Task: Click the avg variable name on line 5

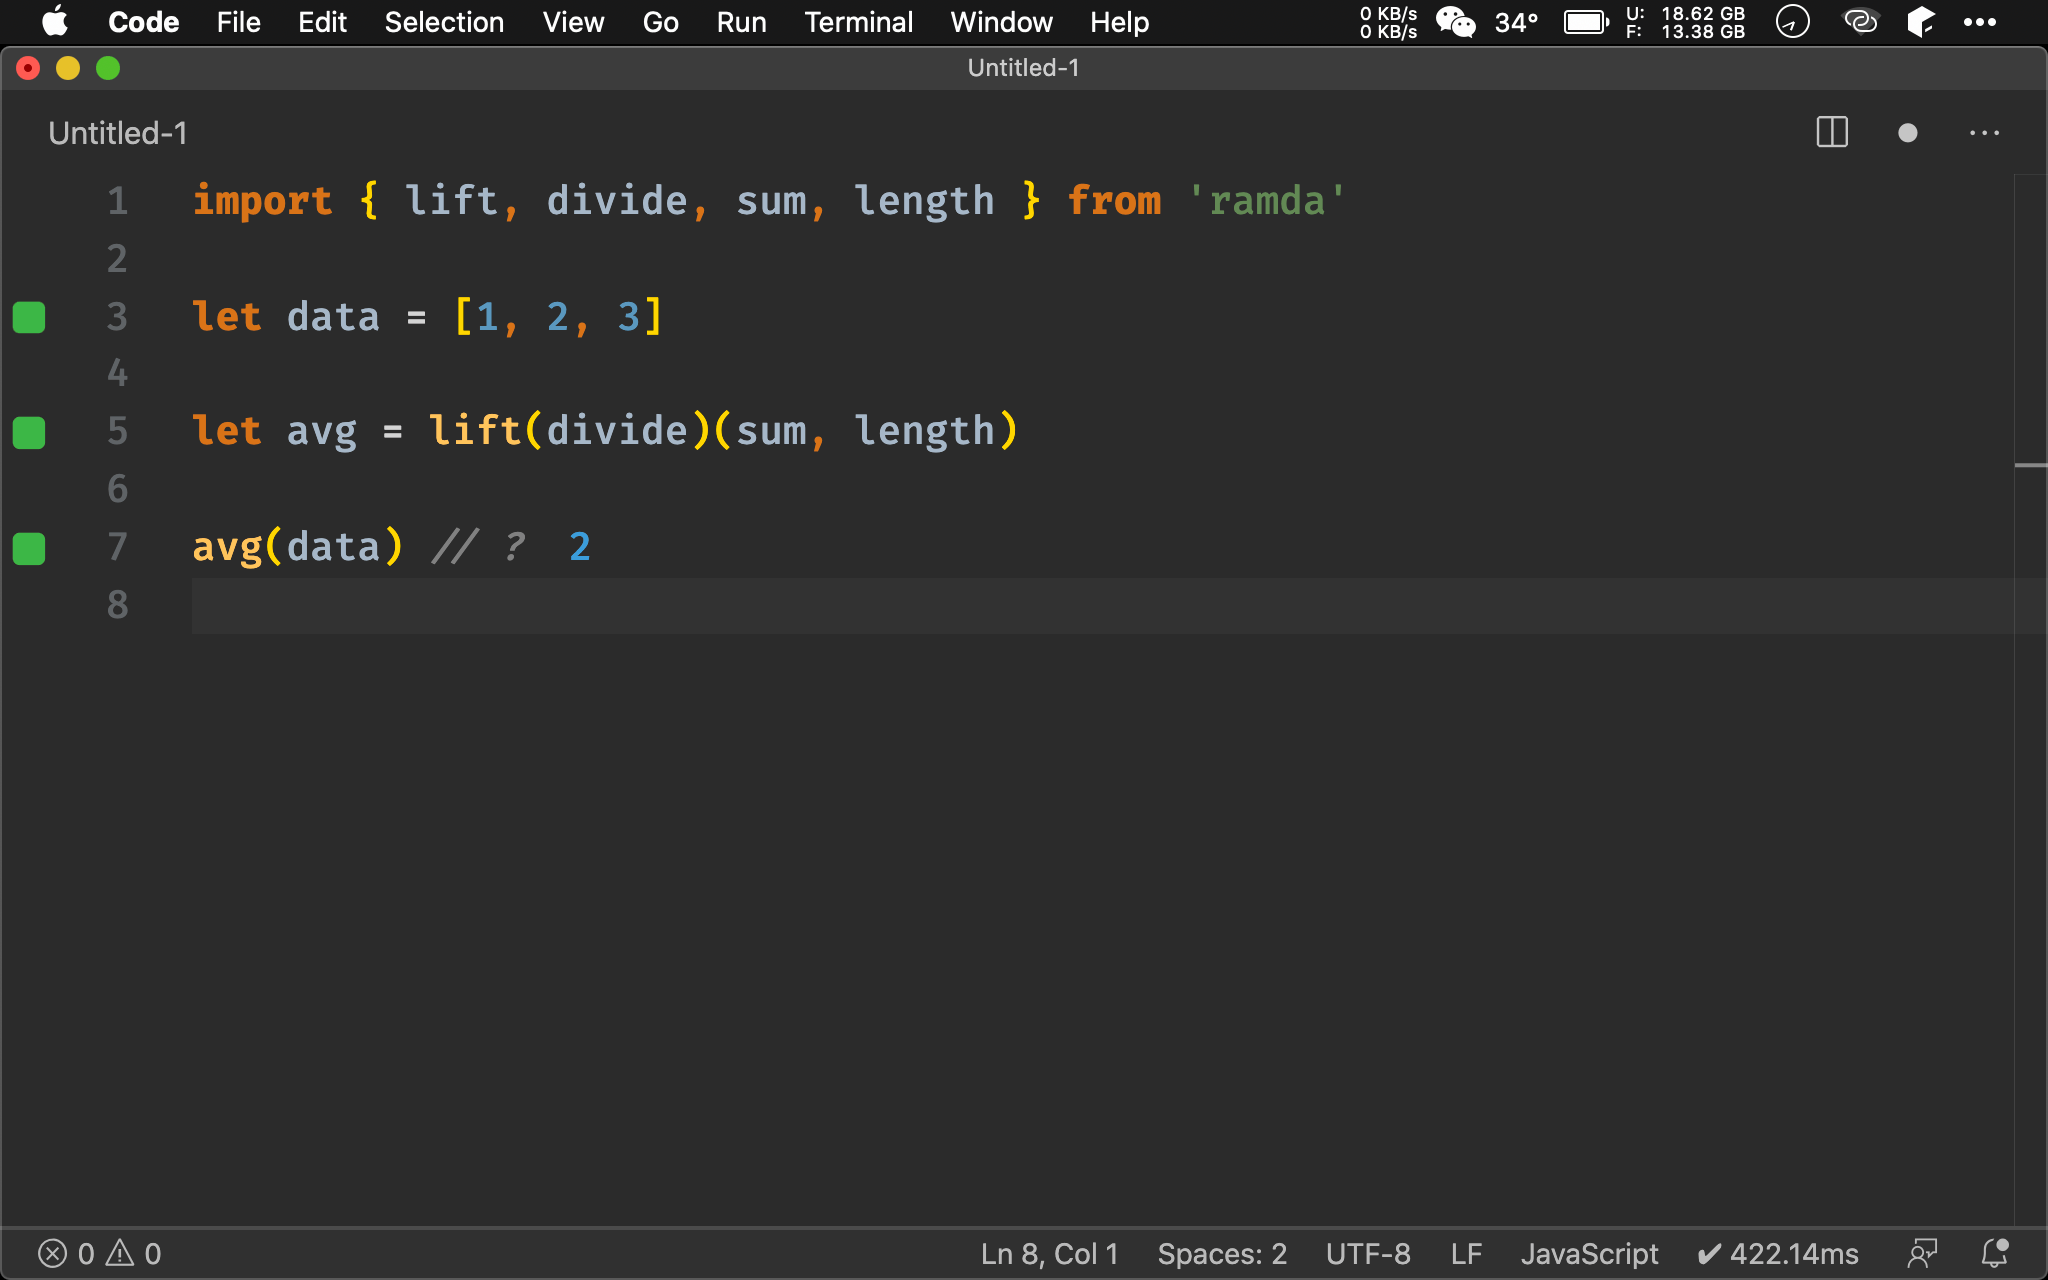Action: point(321,431)
